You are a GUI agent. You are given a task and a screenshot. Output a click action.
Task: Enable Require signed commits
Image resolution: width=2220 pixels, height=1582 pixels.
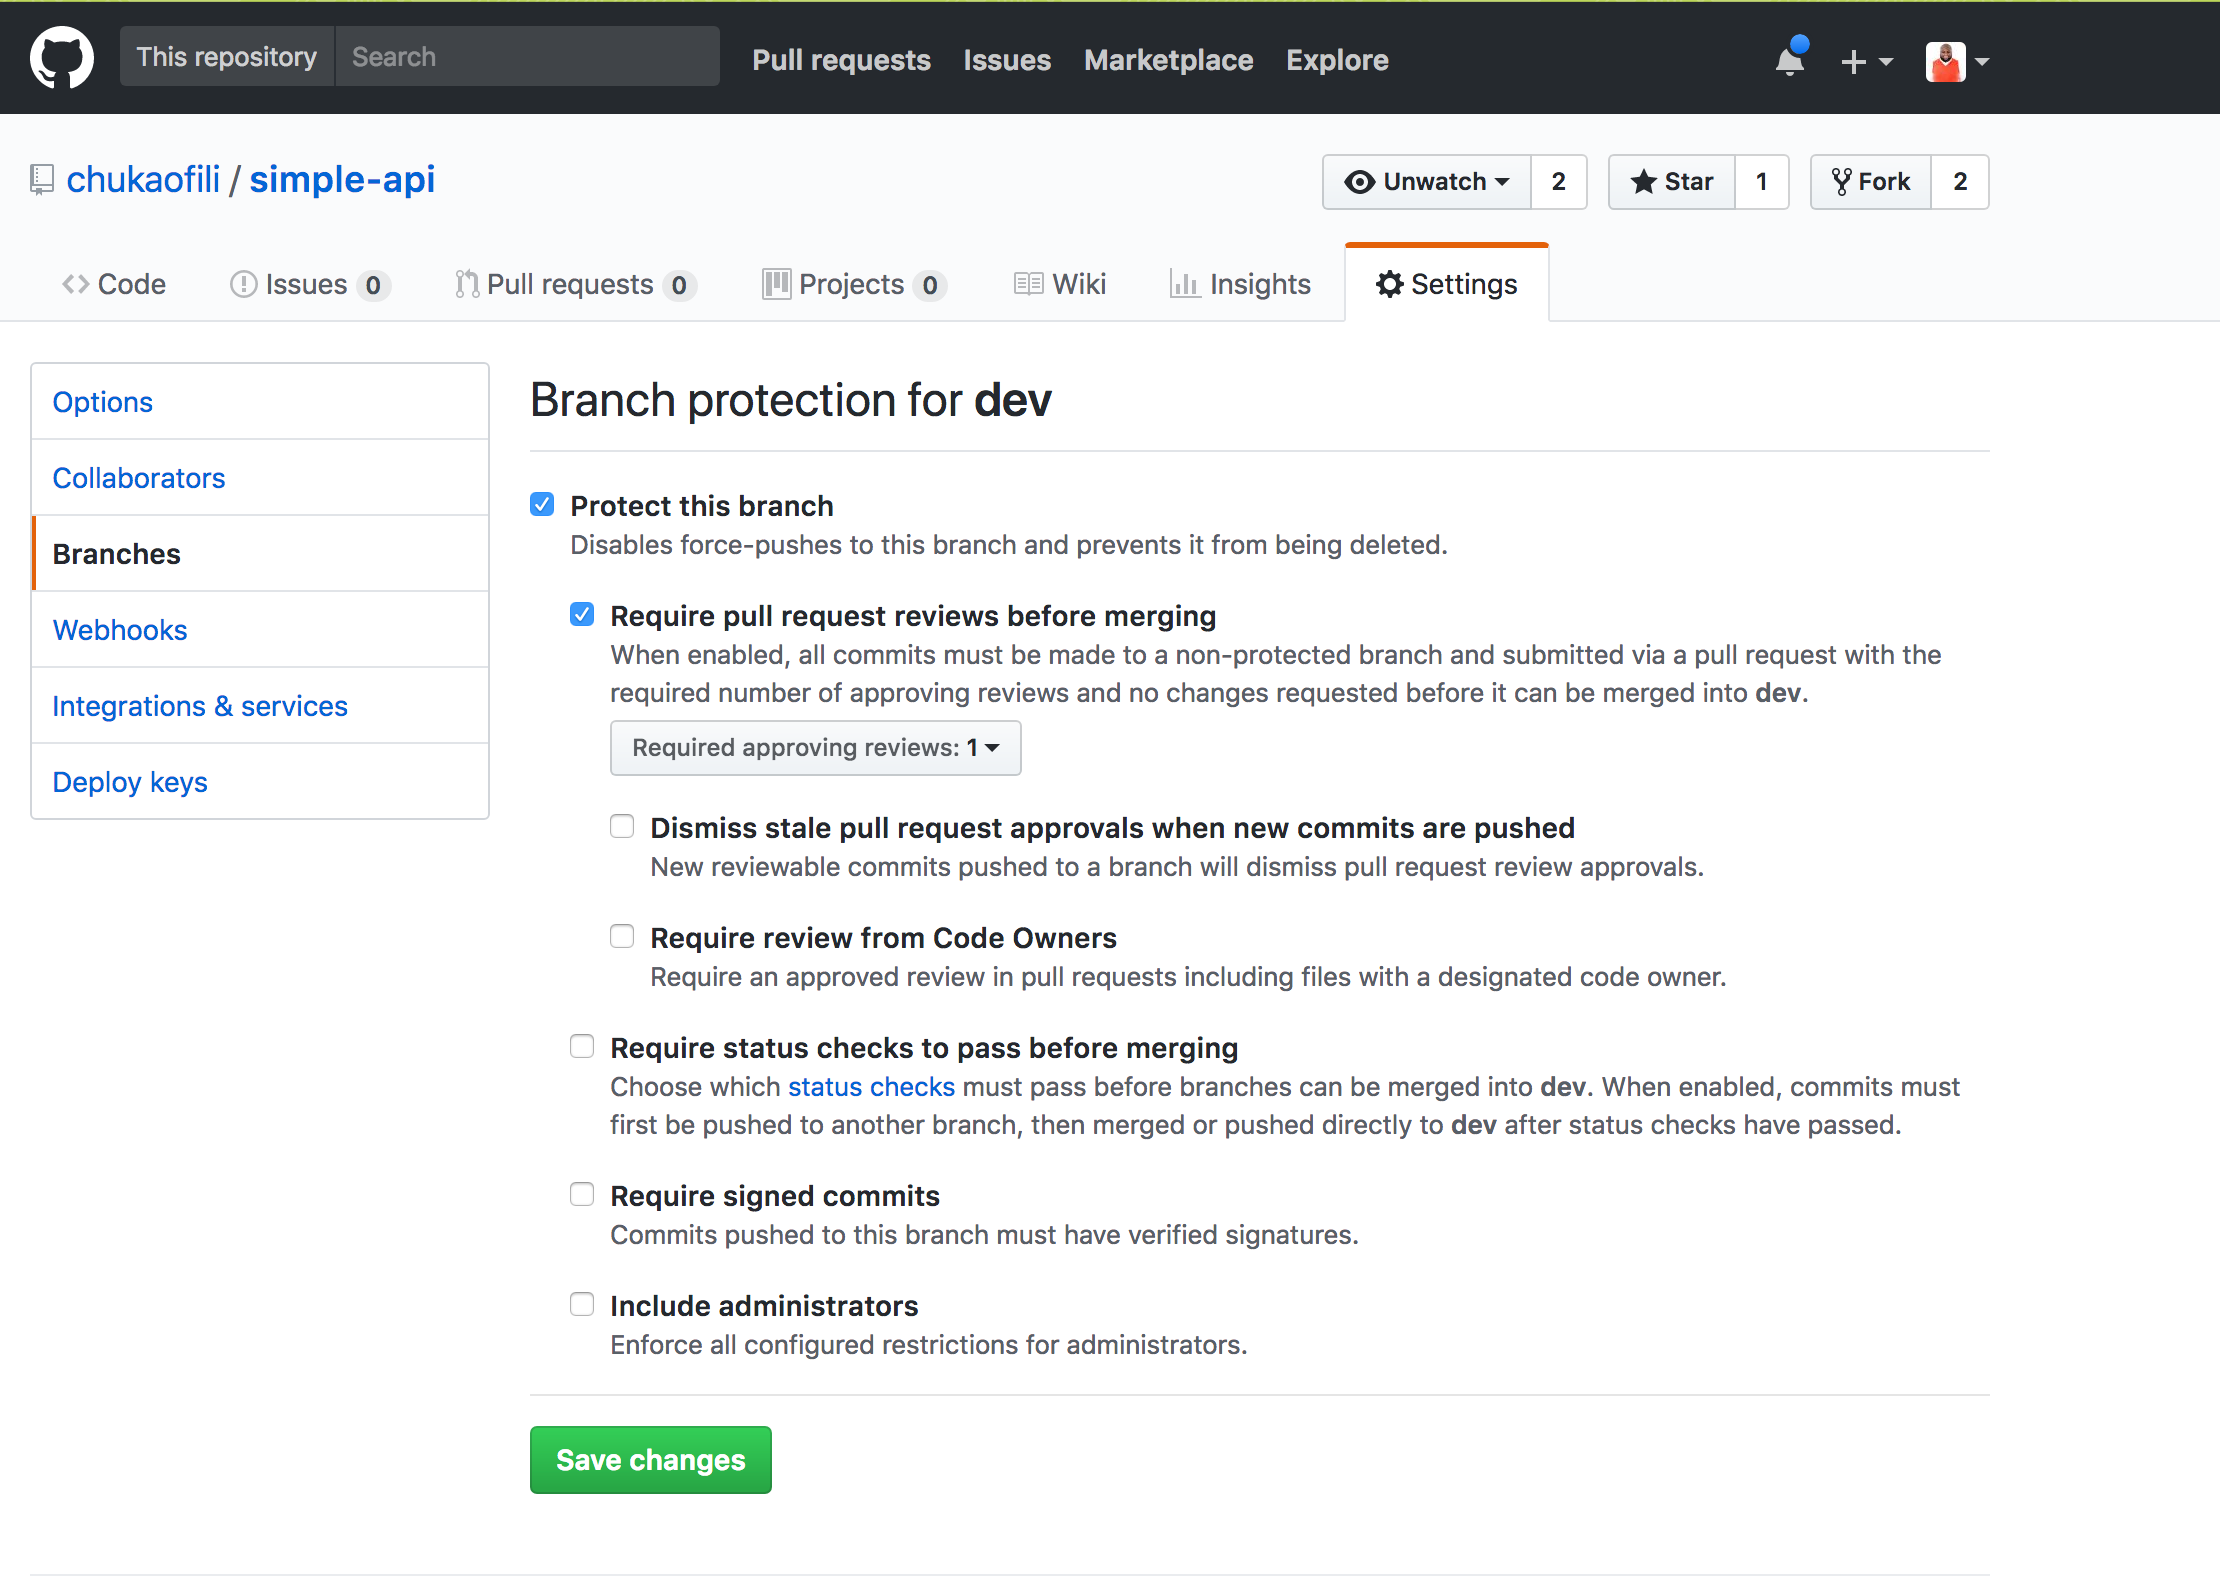582,1194
